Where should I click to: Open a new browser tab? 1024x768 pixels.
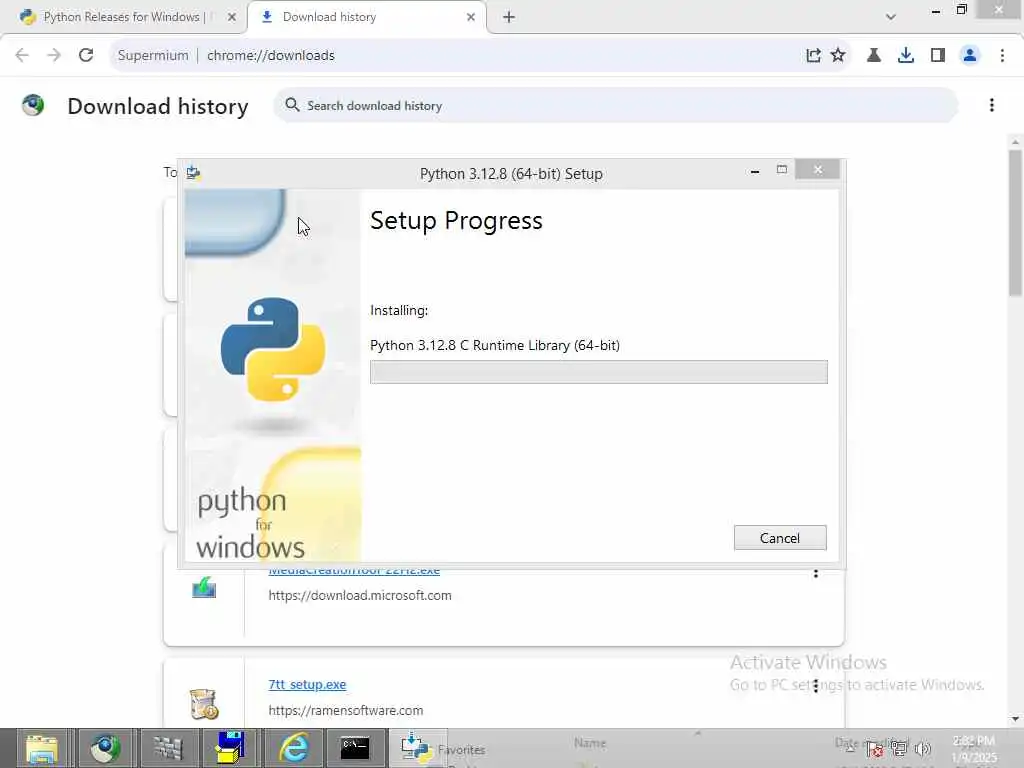tap(509, 17)
